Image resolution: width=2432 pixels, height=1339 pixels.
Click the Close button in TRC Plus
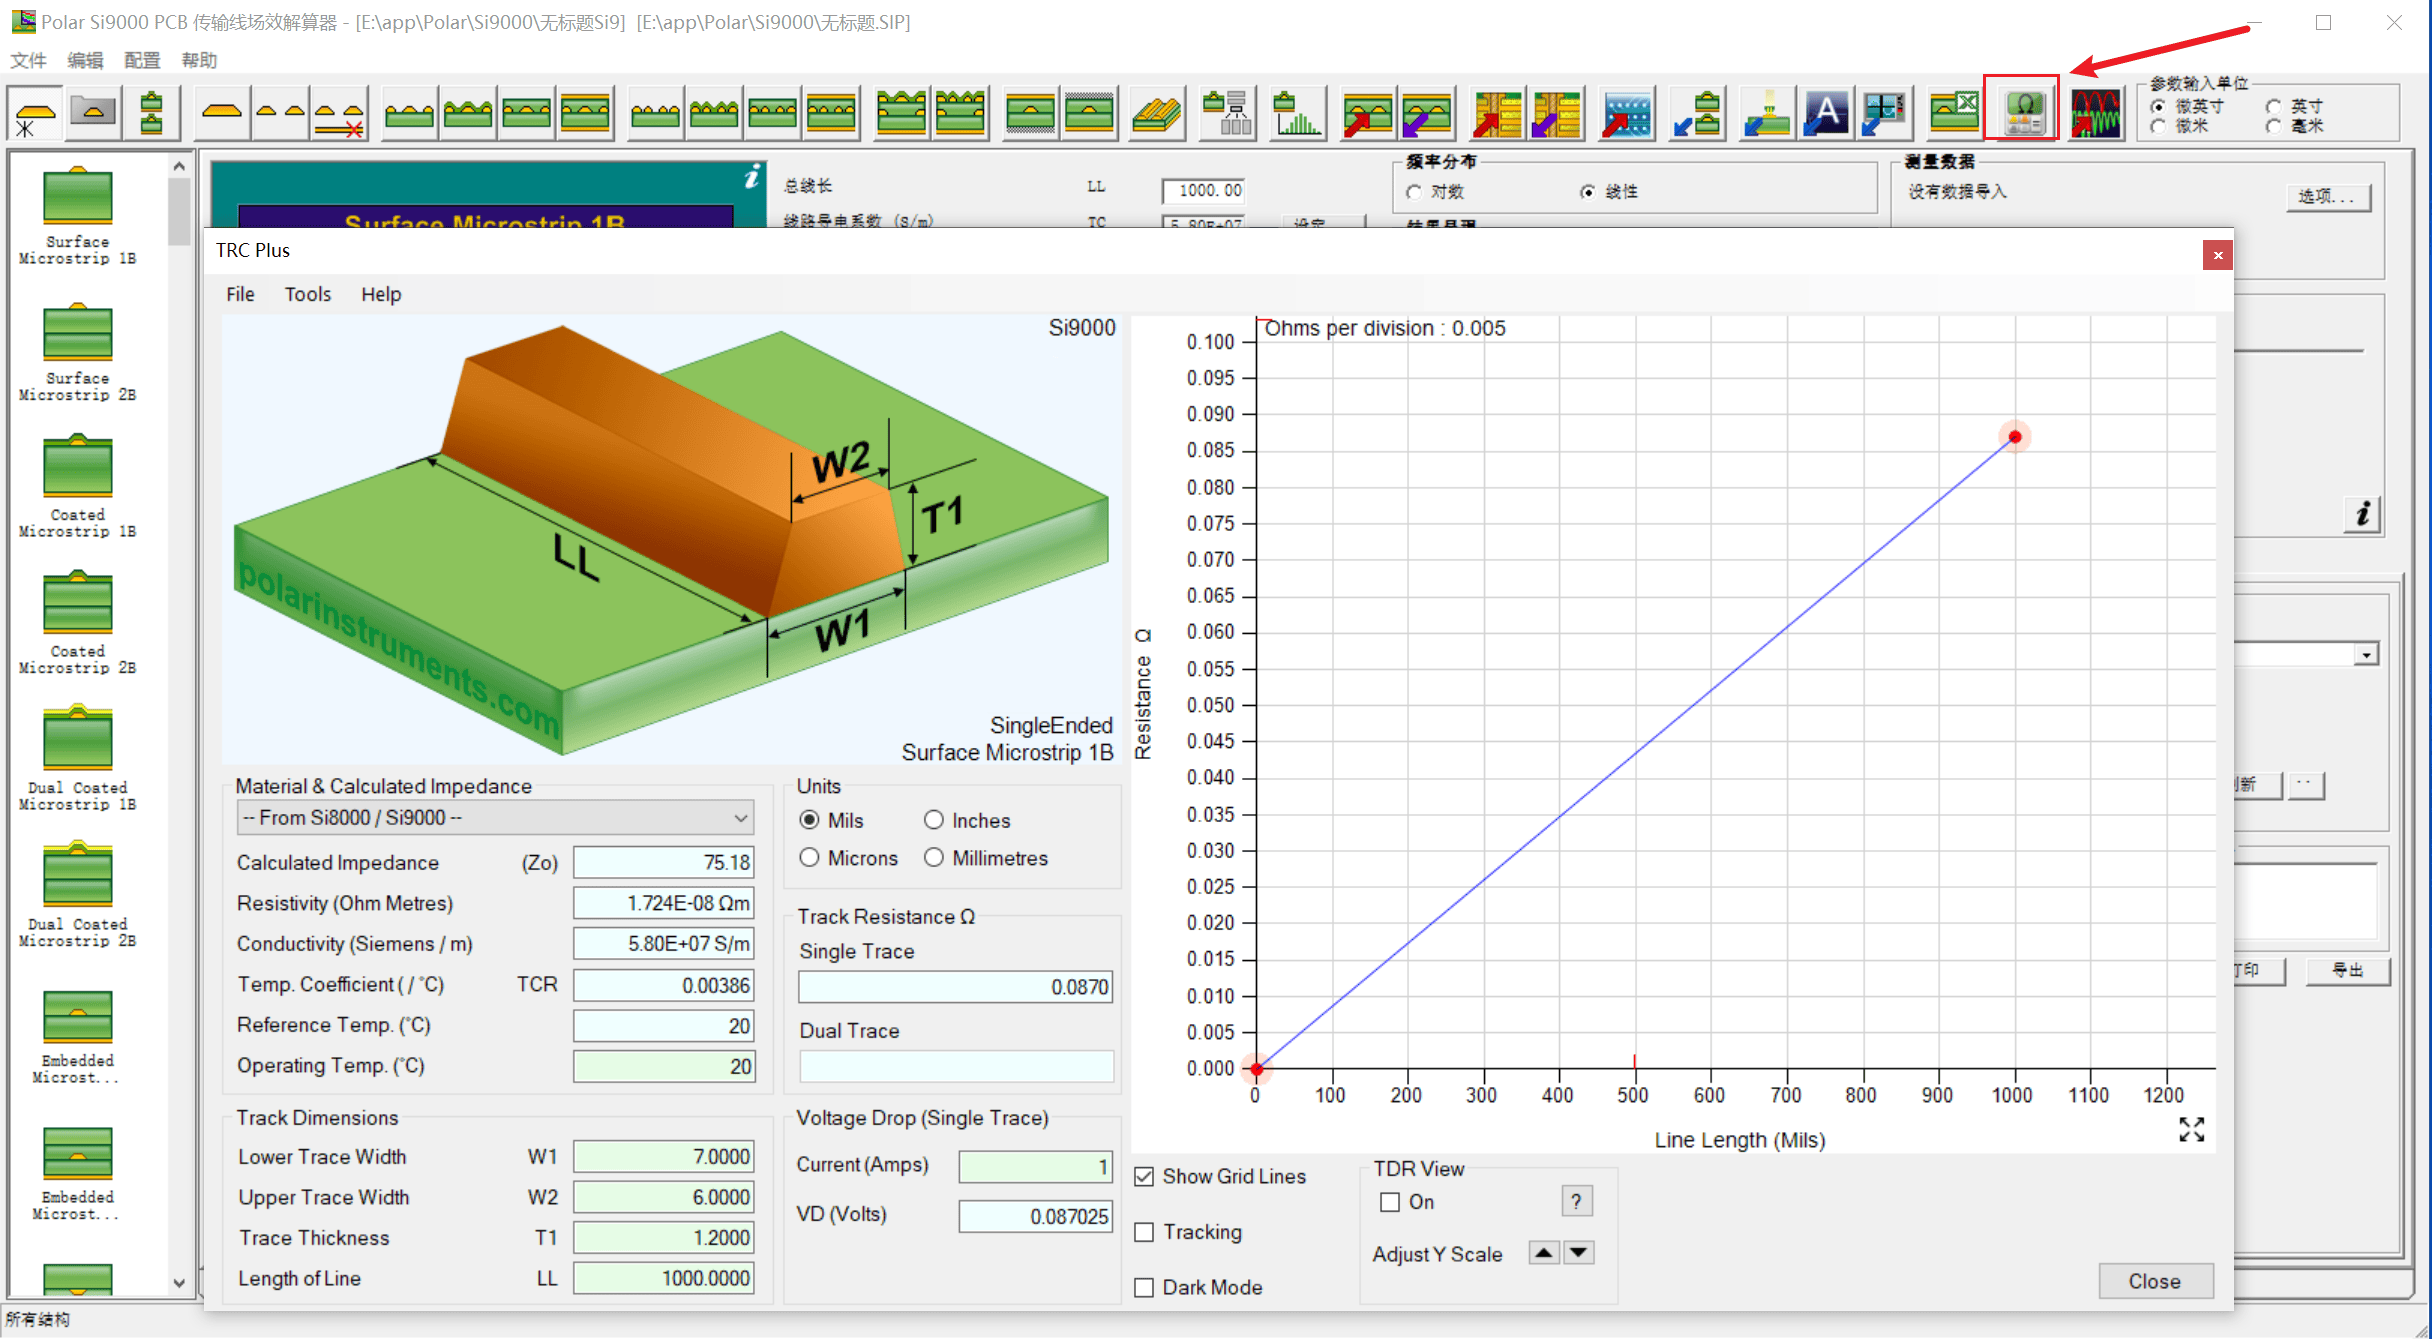2154,1281
